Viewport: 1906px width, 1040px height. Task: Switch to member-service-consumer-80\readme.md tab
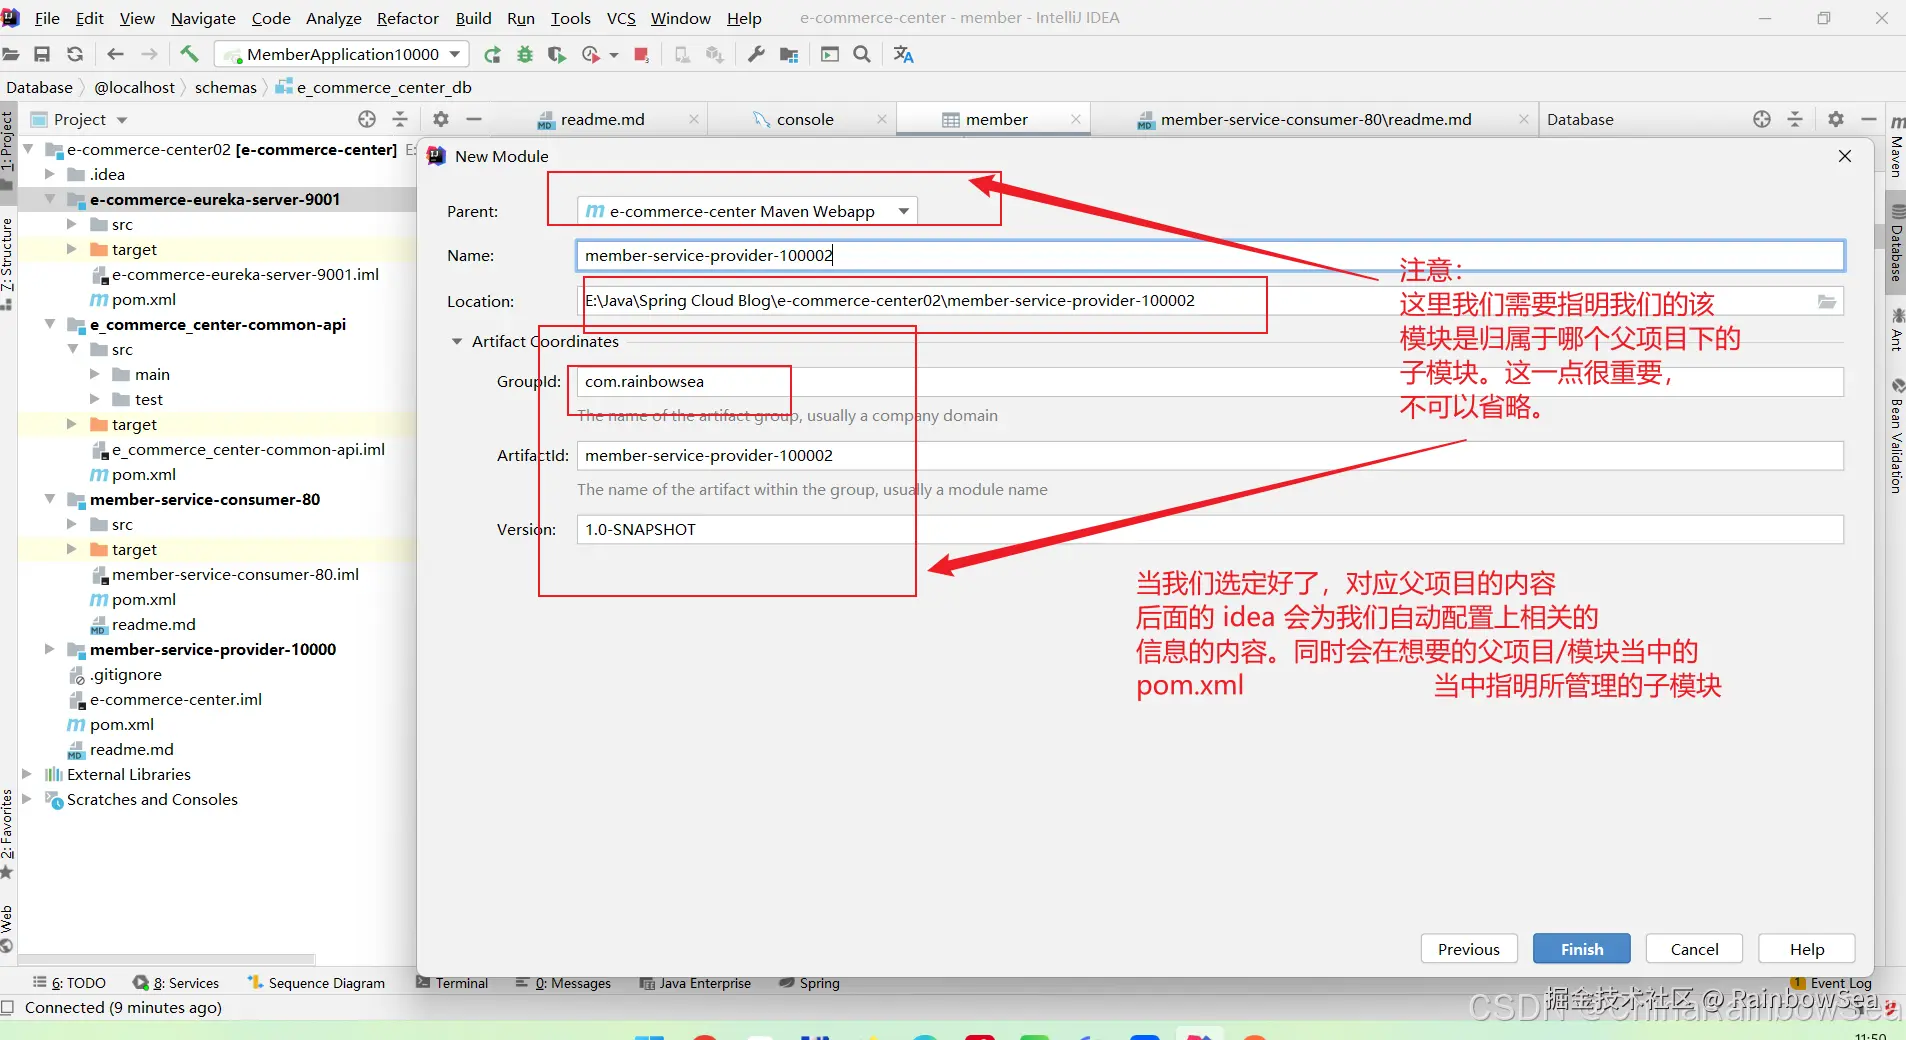1316,119
